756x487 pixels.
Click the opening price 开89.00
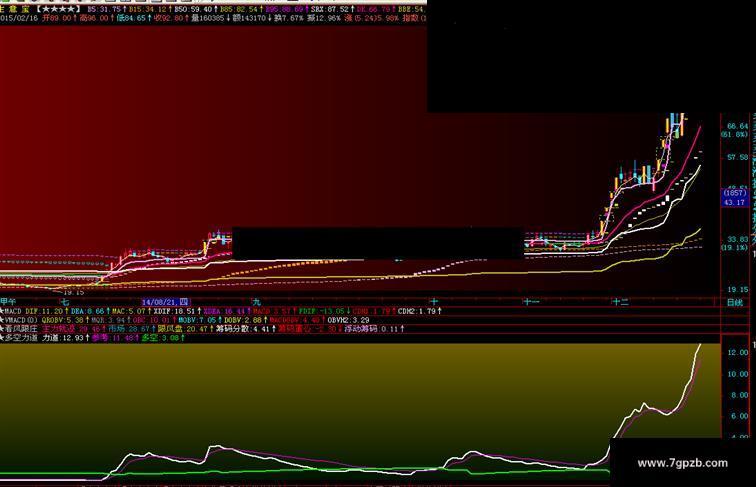(x=56, y=18)
